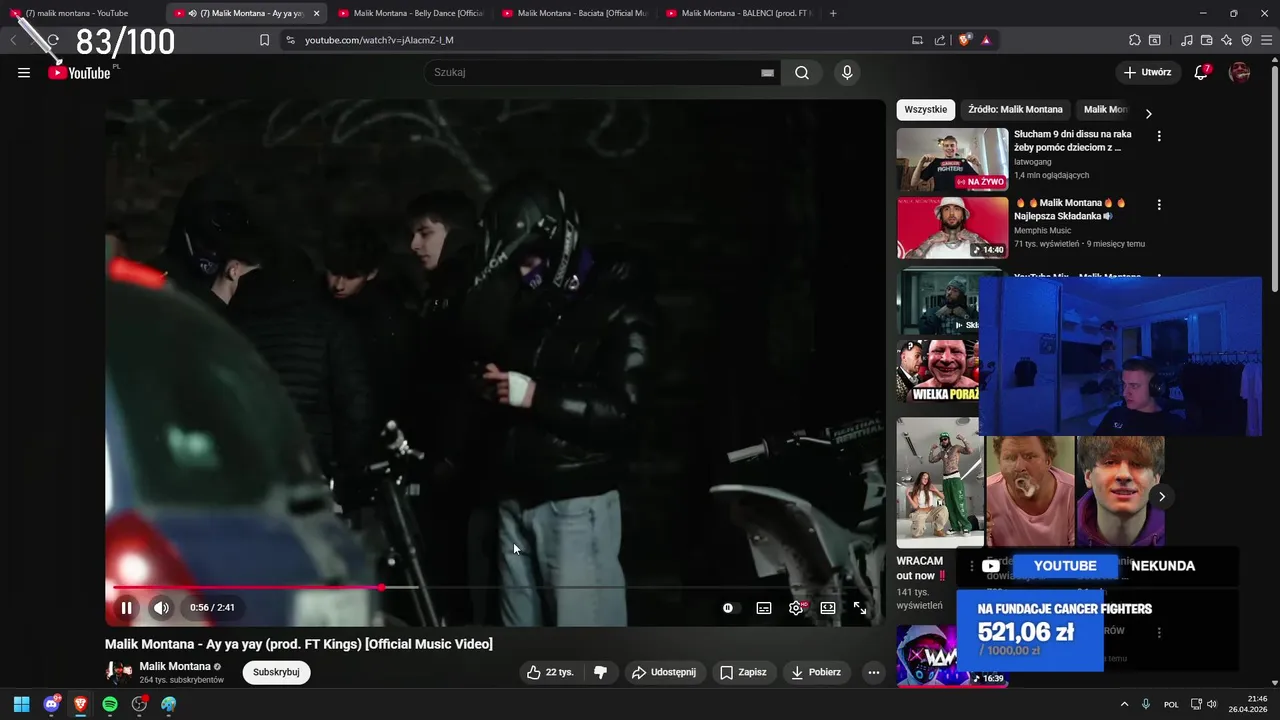Open the YouTube hamburger guide menu

24,72
